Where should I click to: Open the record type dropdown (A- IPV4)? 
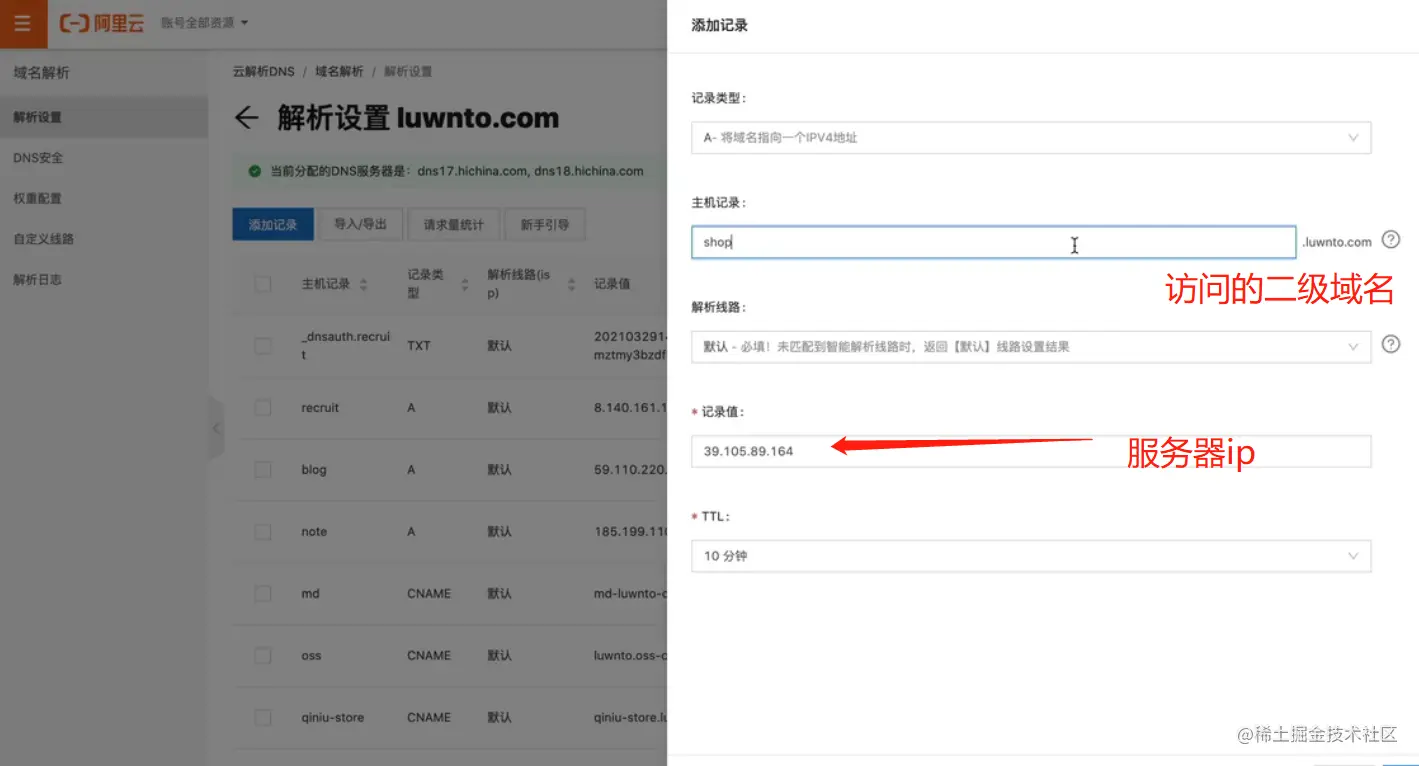click(1031, 138)
